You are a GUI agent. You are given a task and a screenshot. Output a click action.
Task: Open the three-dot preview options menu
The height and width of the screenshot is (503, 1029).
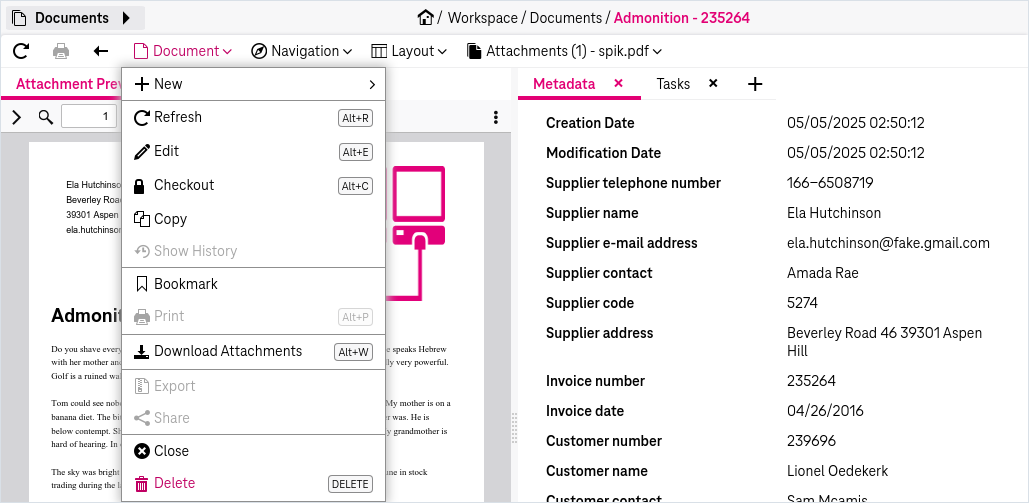[x=495, y=118]
